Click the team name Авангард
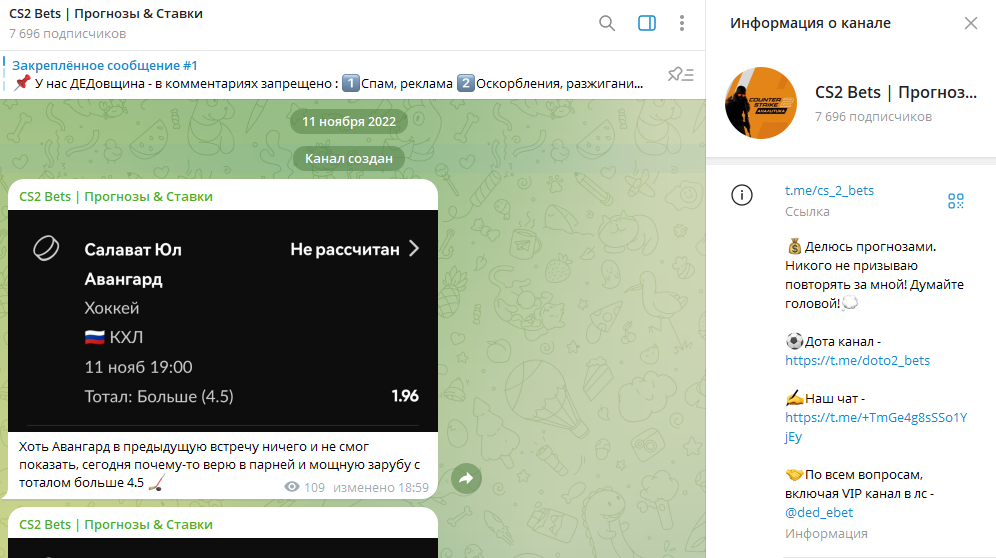Image resolution: width=996 pixels, height=558 pixels. coord(123,279)
